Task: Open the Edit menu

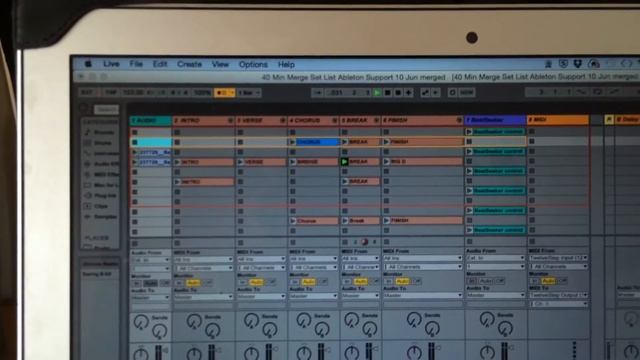Action: point(160,64)
